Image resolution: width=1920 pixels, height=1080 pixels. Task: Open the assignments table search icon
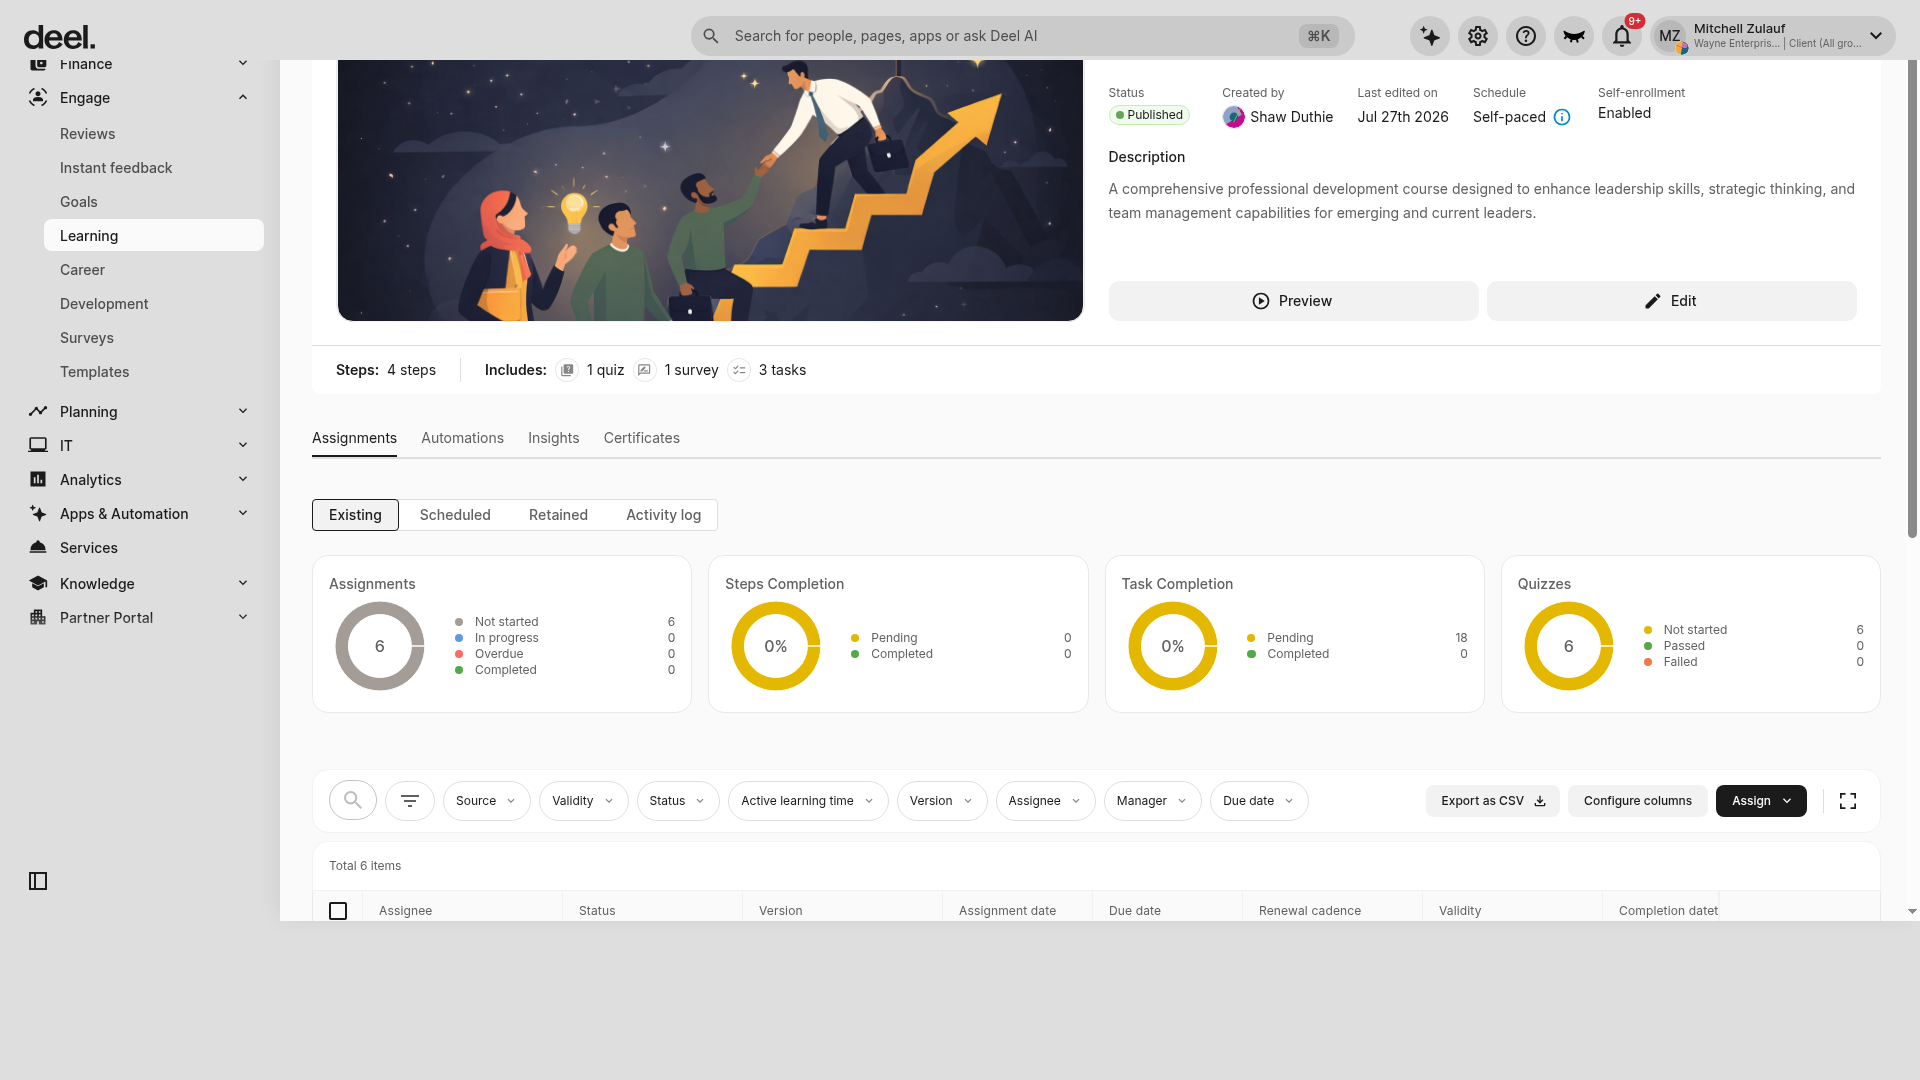353,800
